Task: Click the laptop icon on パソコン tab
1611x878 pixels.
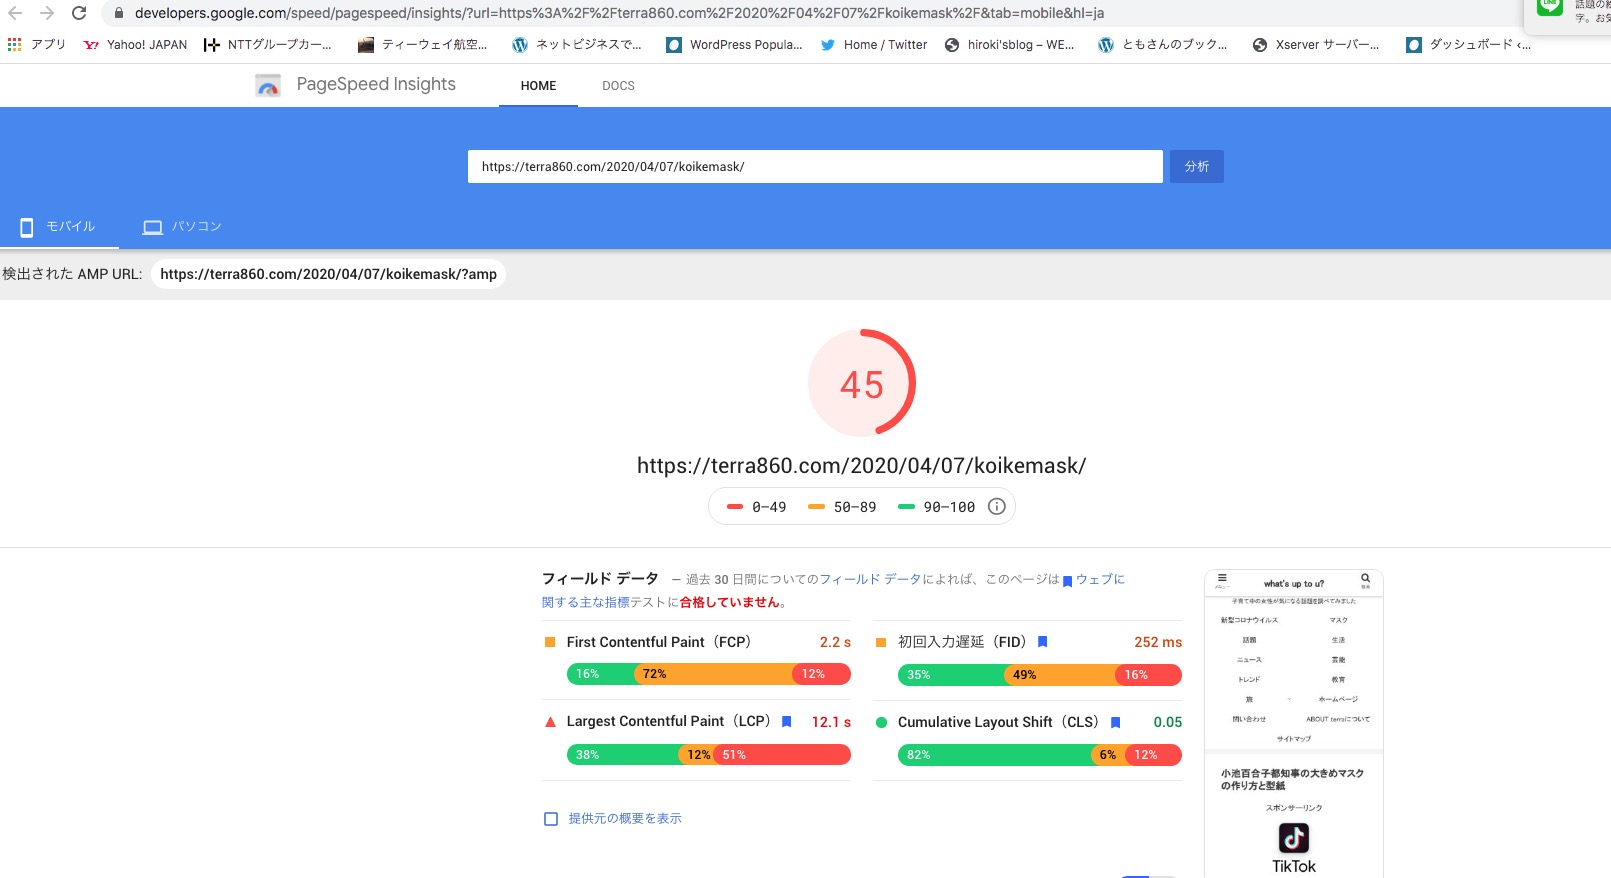Action: click(152, 228)
